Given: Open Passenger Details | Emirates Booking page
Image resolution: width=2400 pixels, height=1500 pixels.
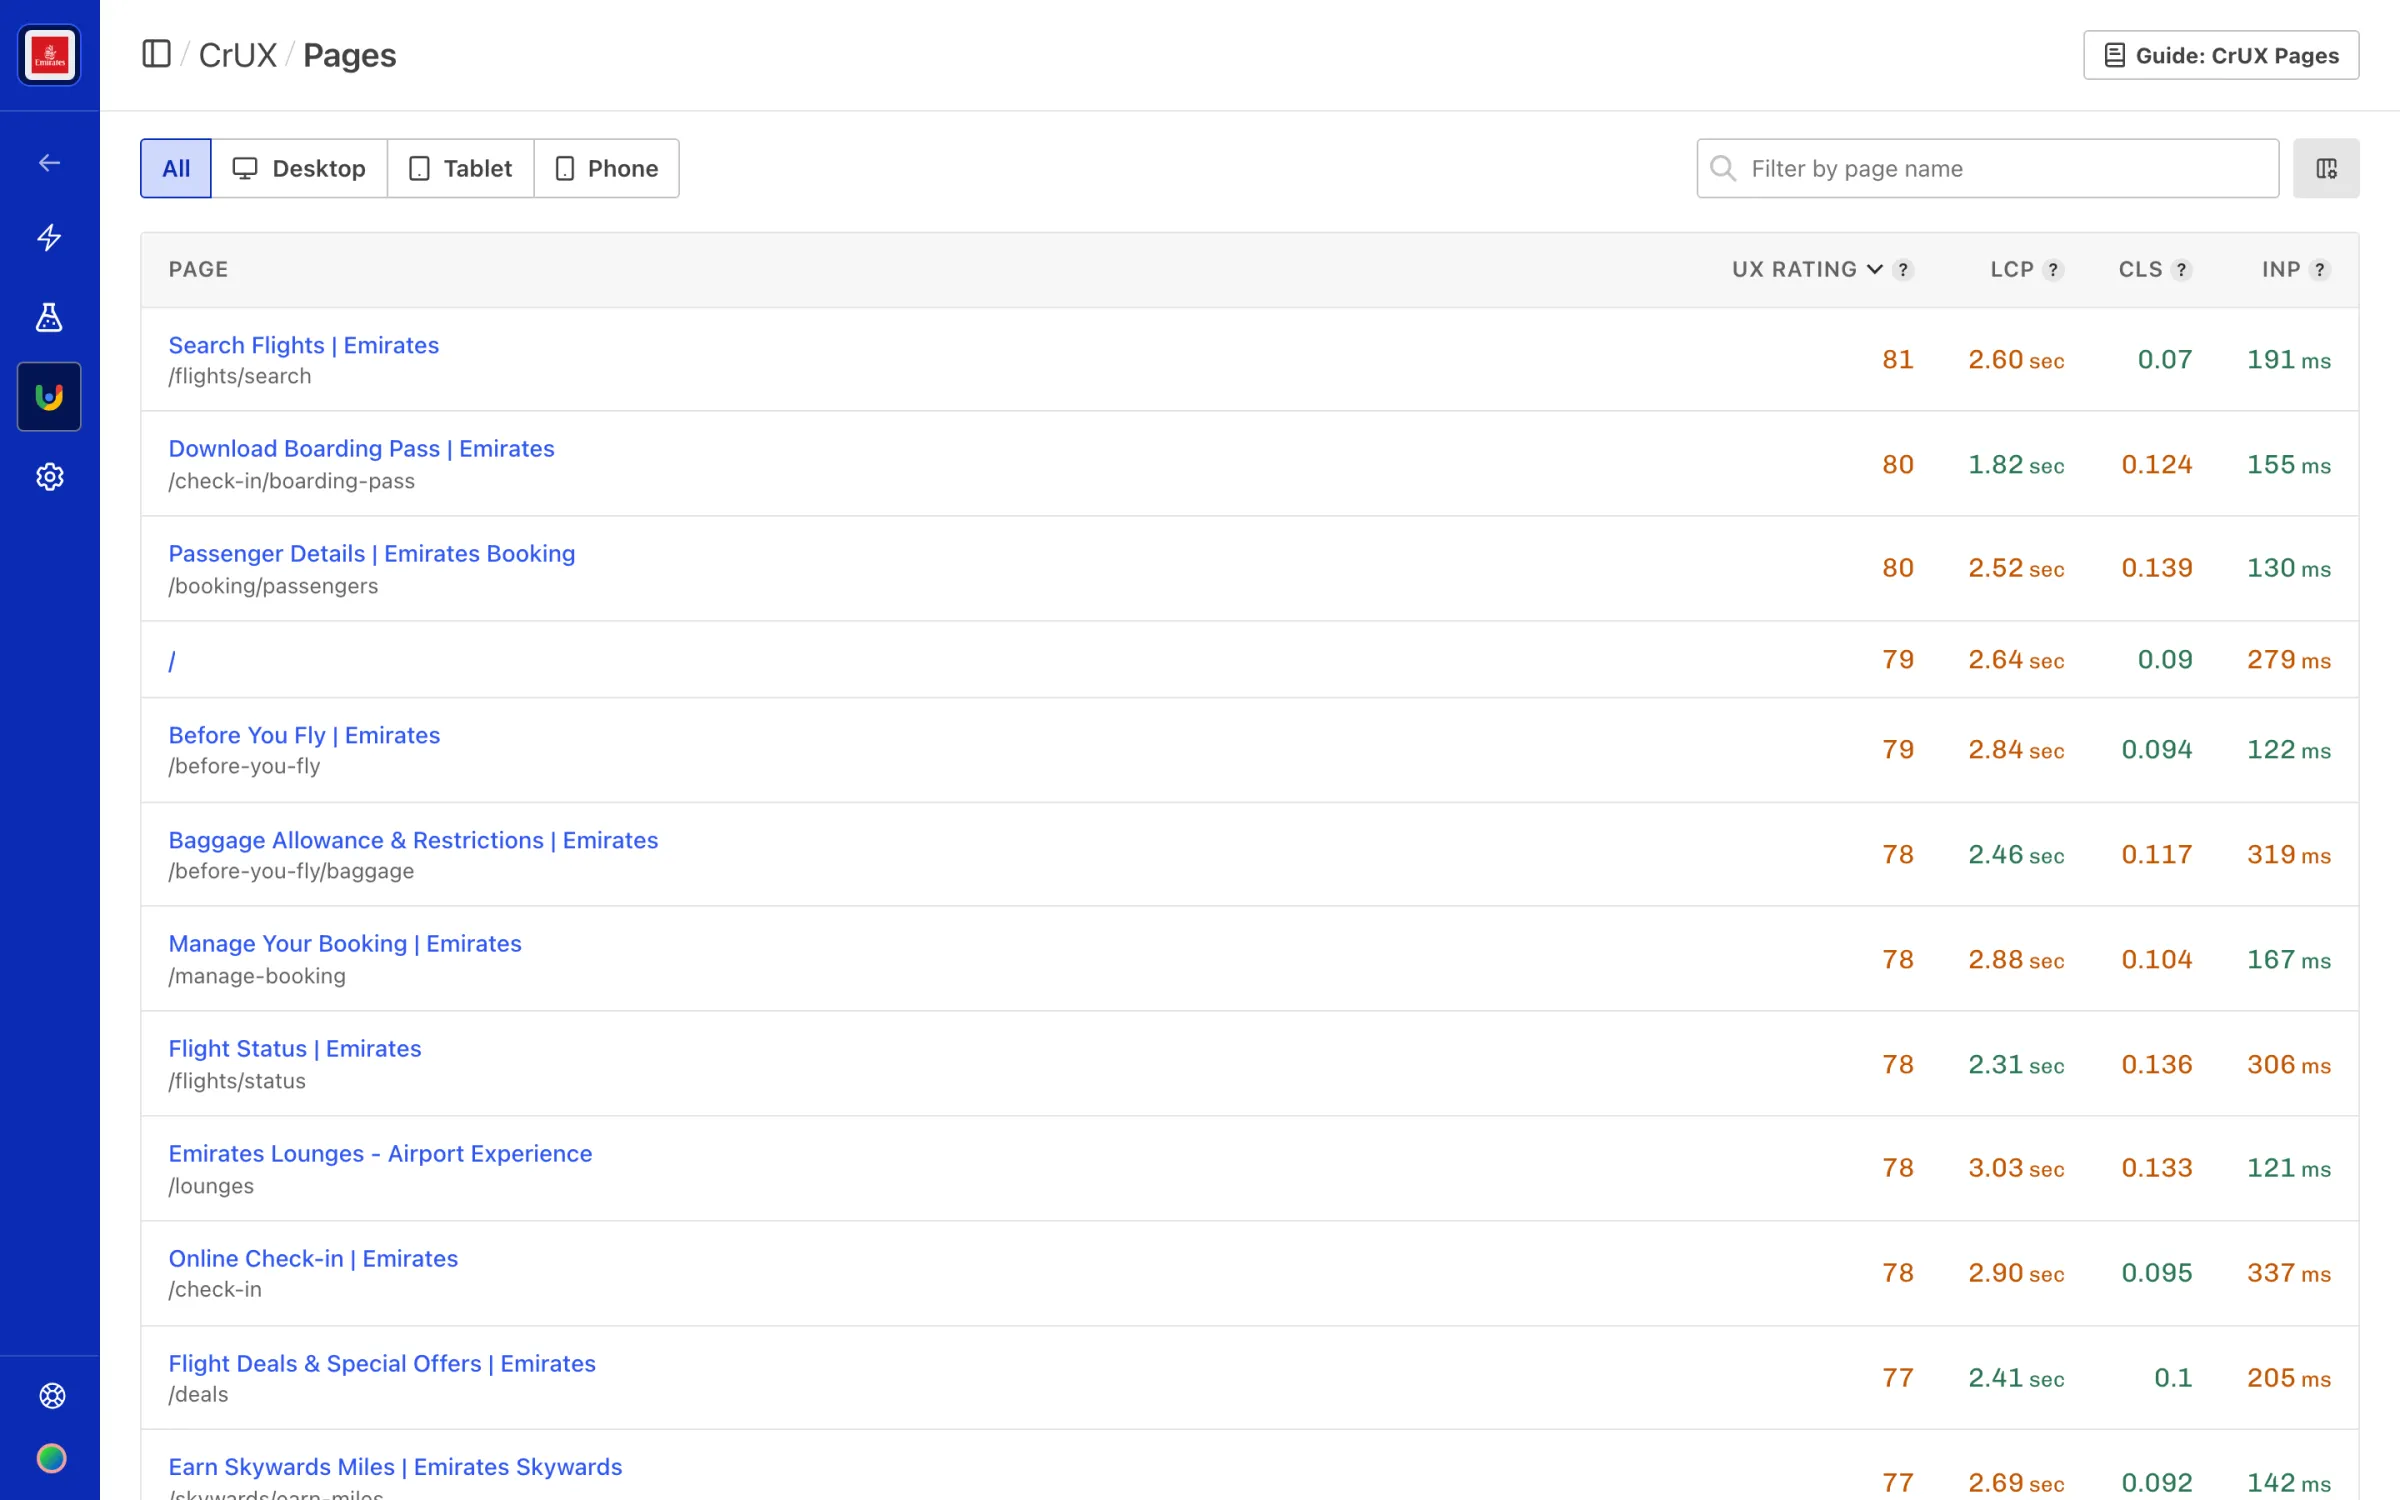Looking at the screenshot, I should click(x=372, y=554).
